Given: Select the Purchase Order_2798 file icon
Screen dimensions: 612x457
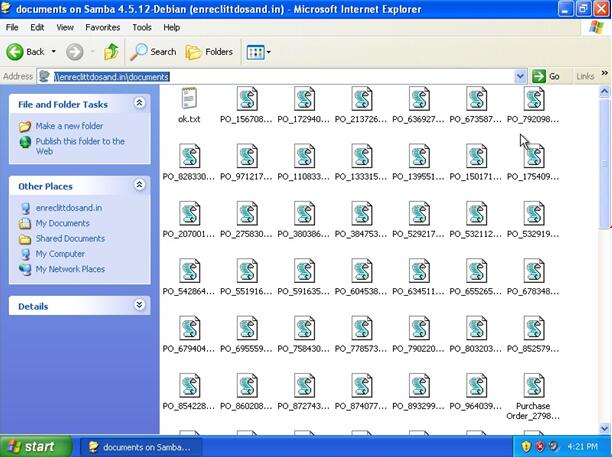Looking at the screenshot, I should click(x=533, y=386).
